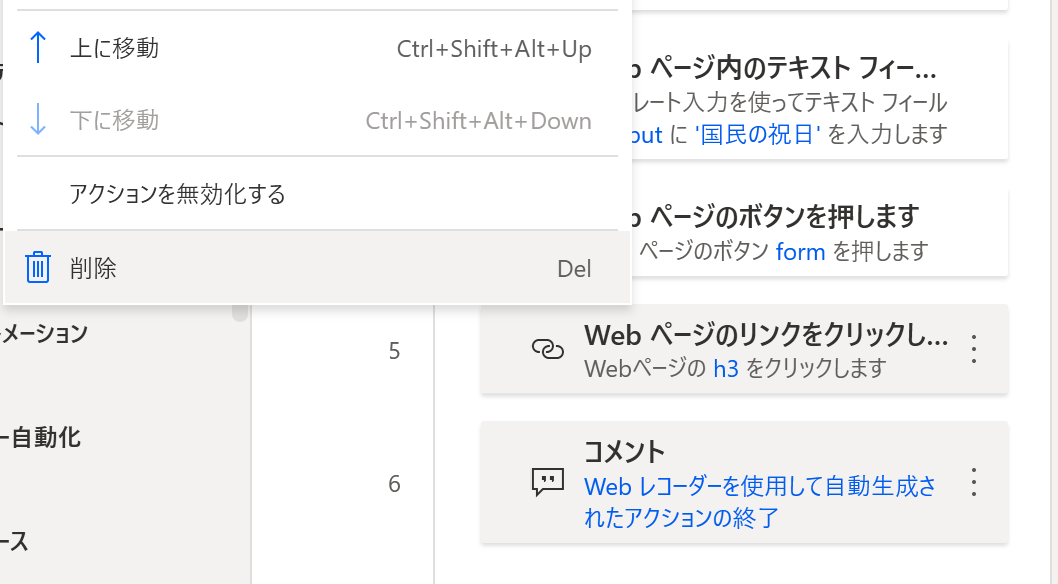
Task: Open the h3 element link
Action: pos(726,369)
